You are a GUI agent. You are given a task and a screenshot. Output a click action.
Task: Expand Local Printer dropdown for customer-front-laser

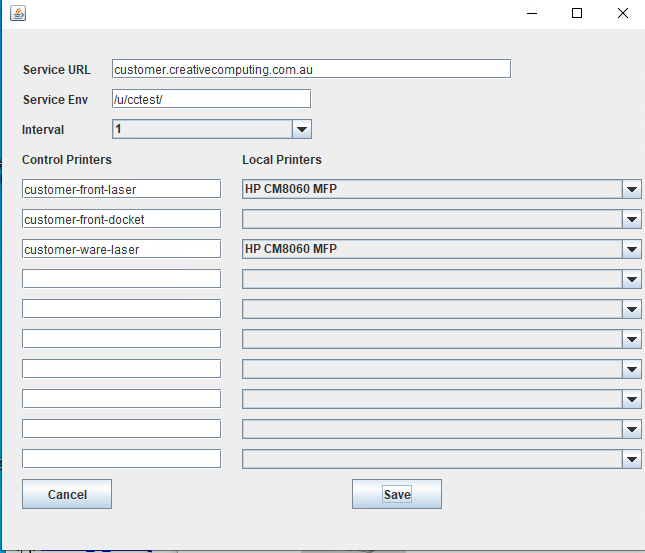click(x=631, y=189)
